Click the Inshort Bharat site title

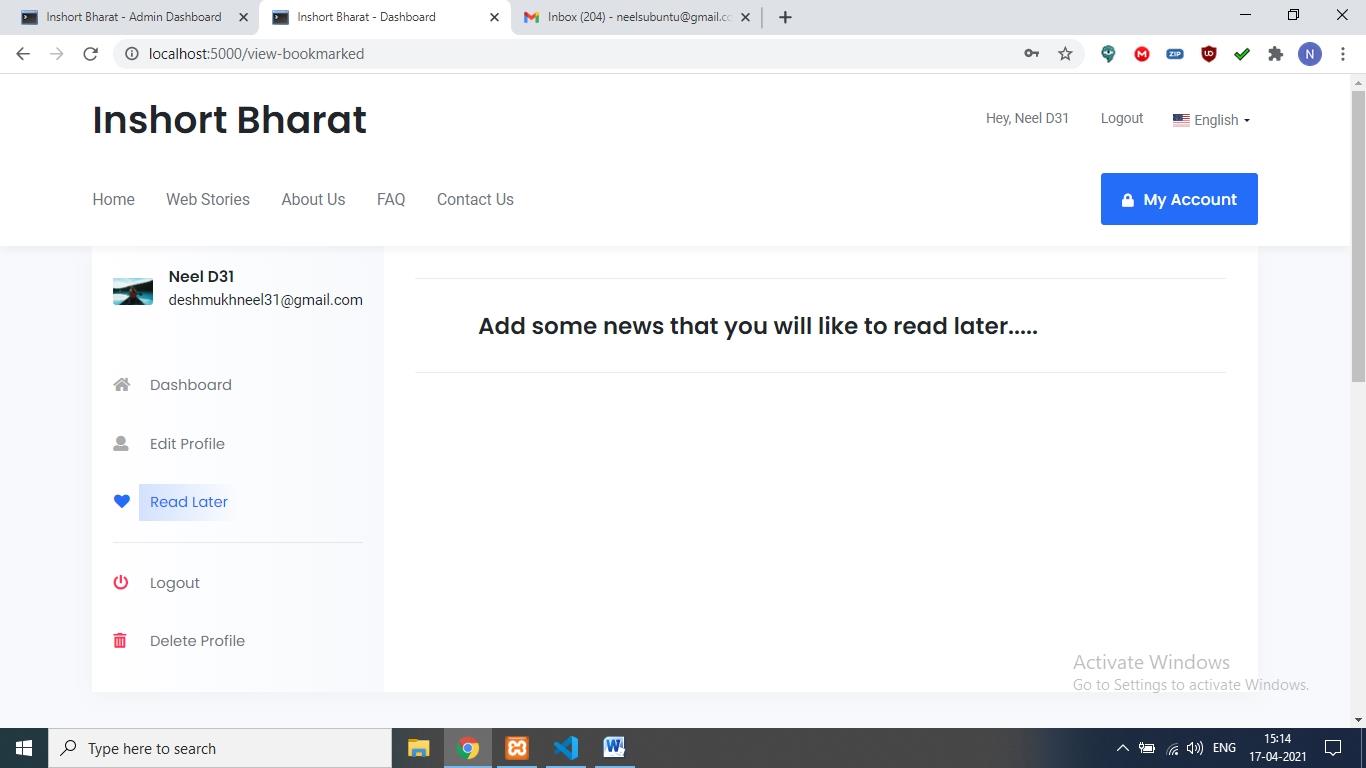(x=229, y=120)
